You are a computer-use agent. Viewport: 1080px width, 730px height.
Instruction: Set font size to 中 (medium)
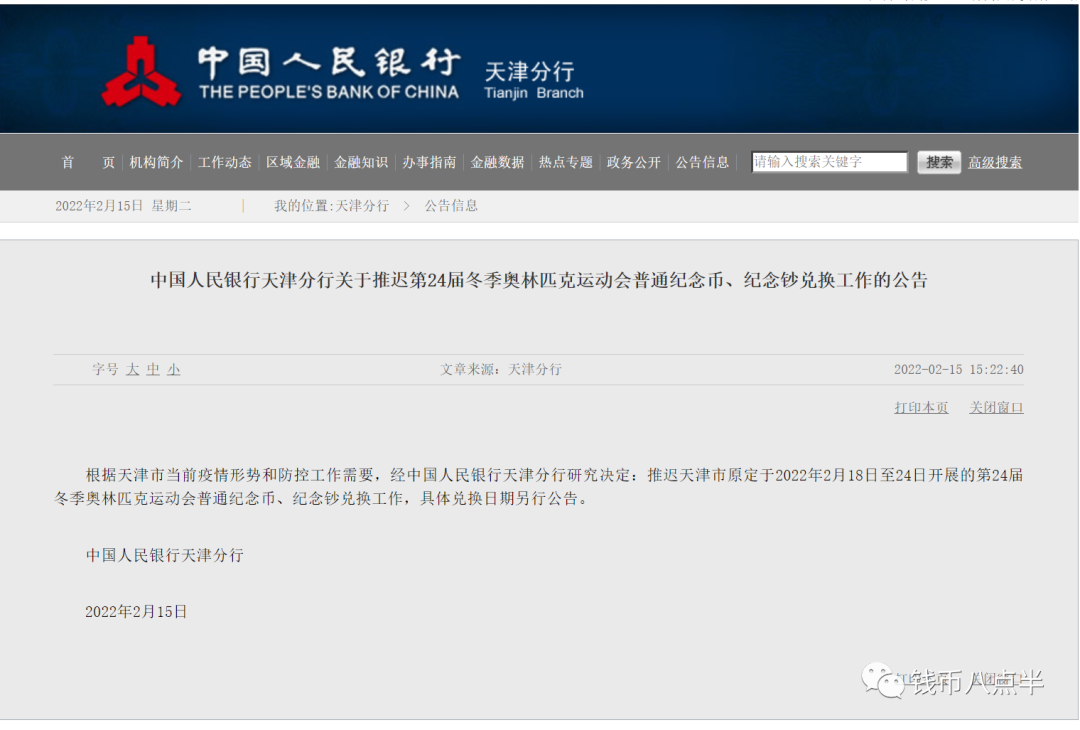click(153, 370)
